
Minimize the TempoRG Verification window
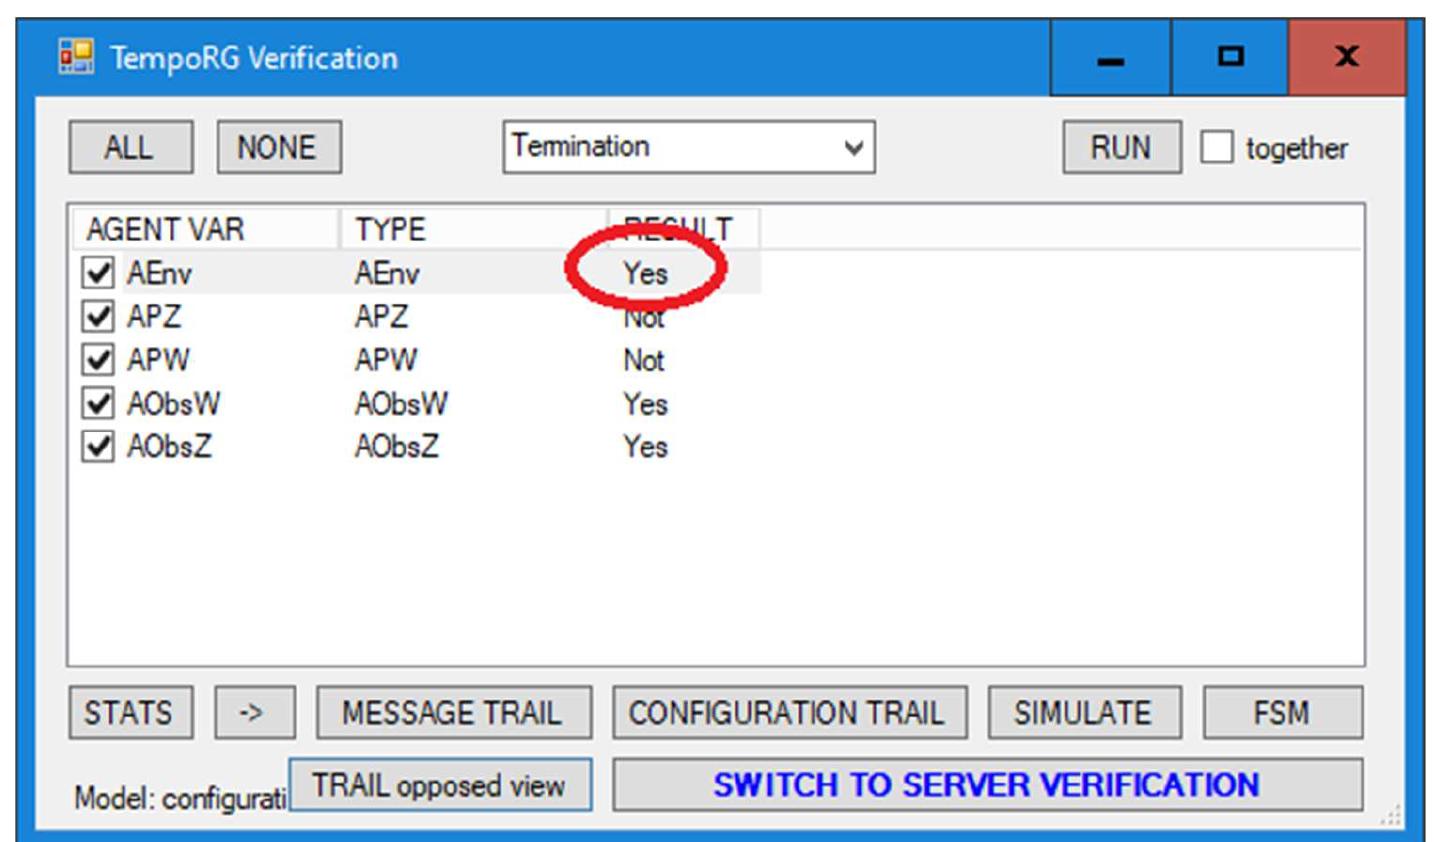tap(1110, 58)
